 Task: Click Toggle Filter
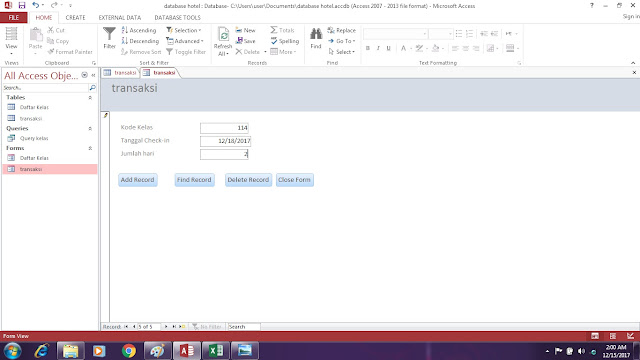tap(186, 52)
